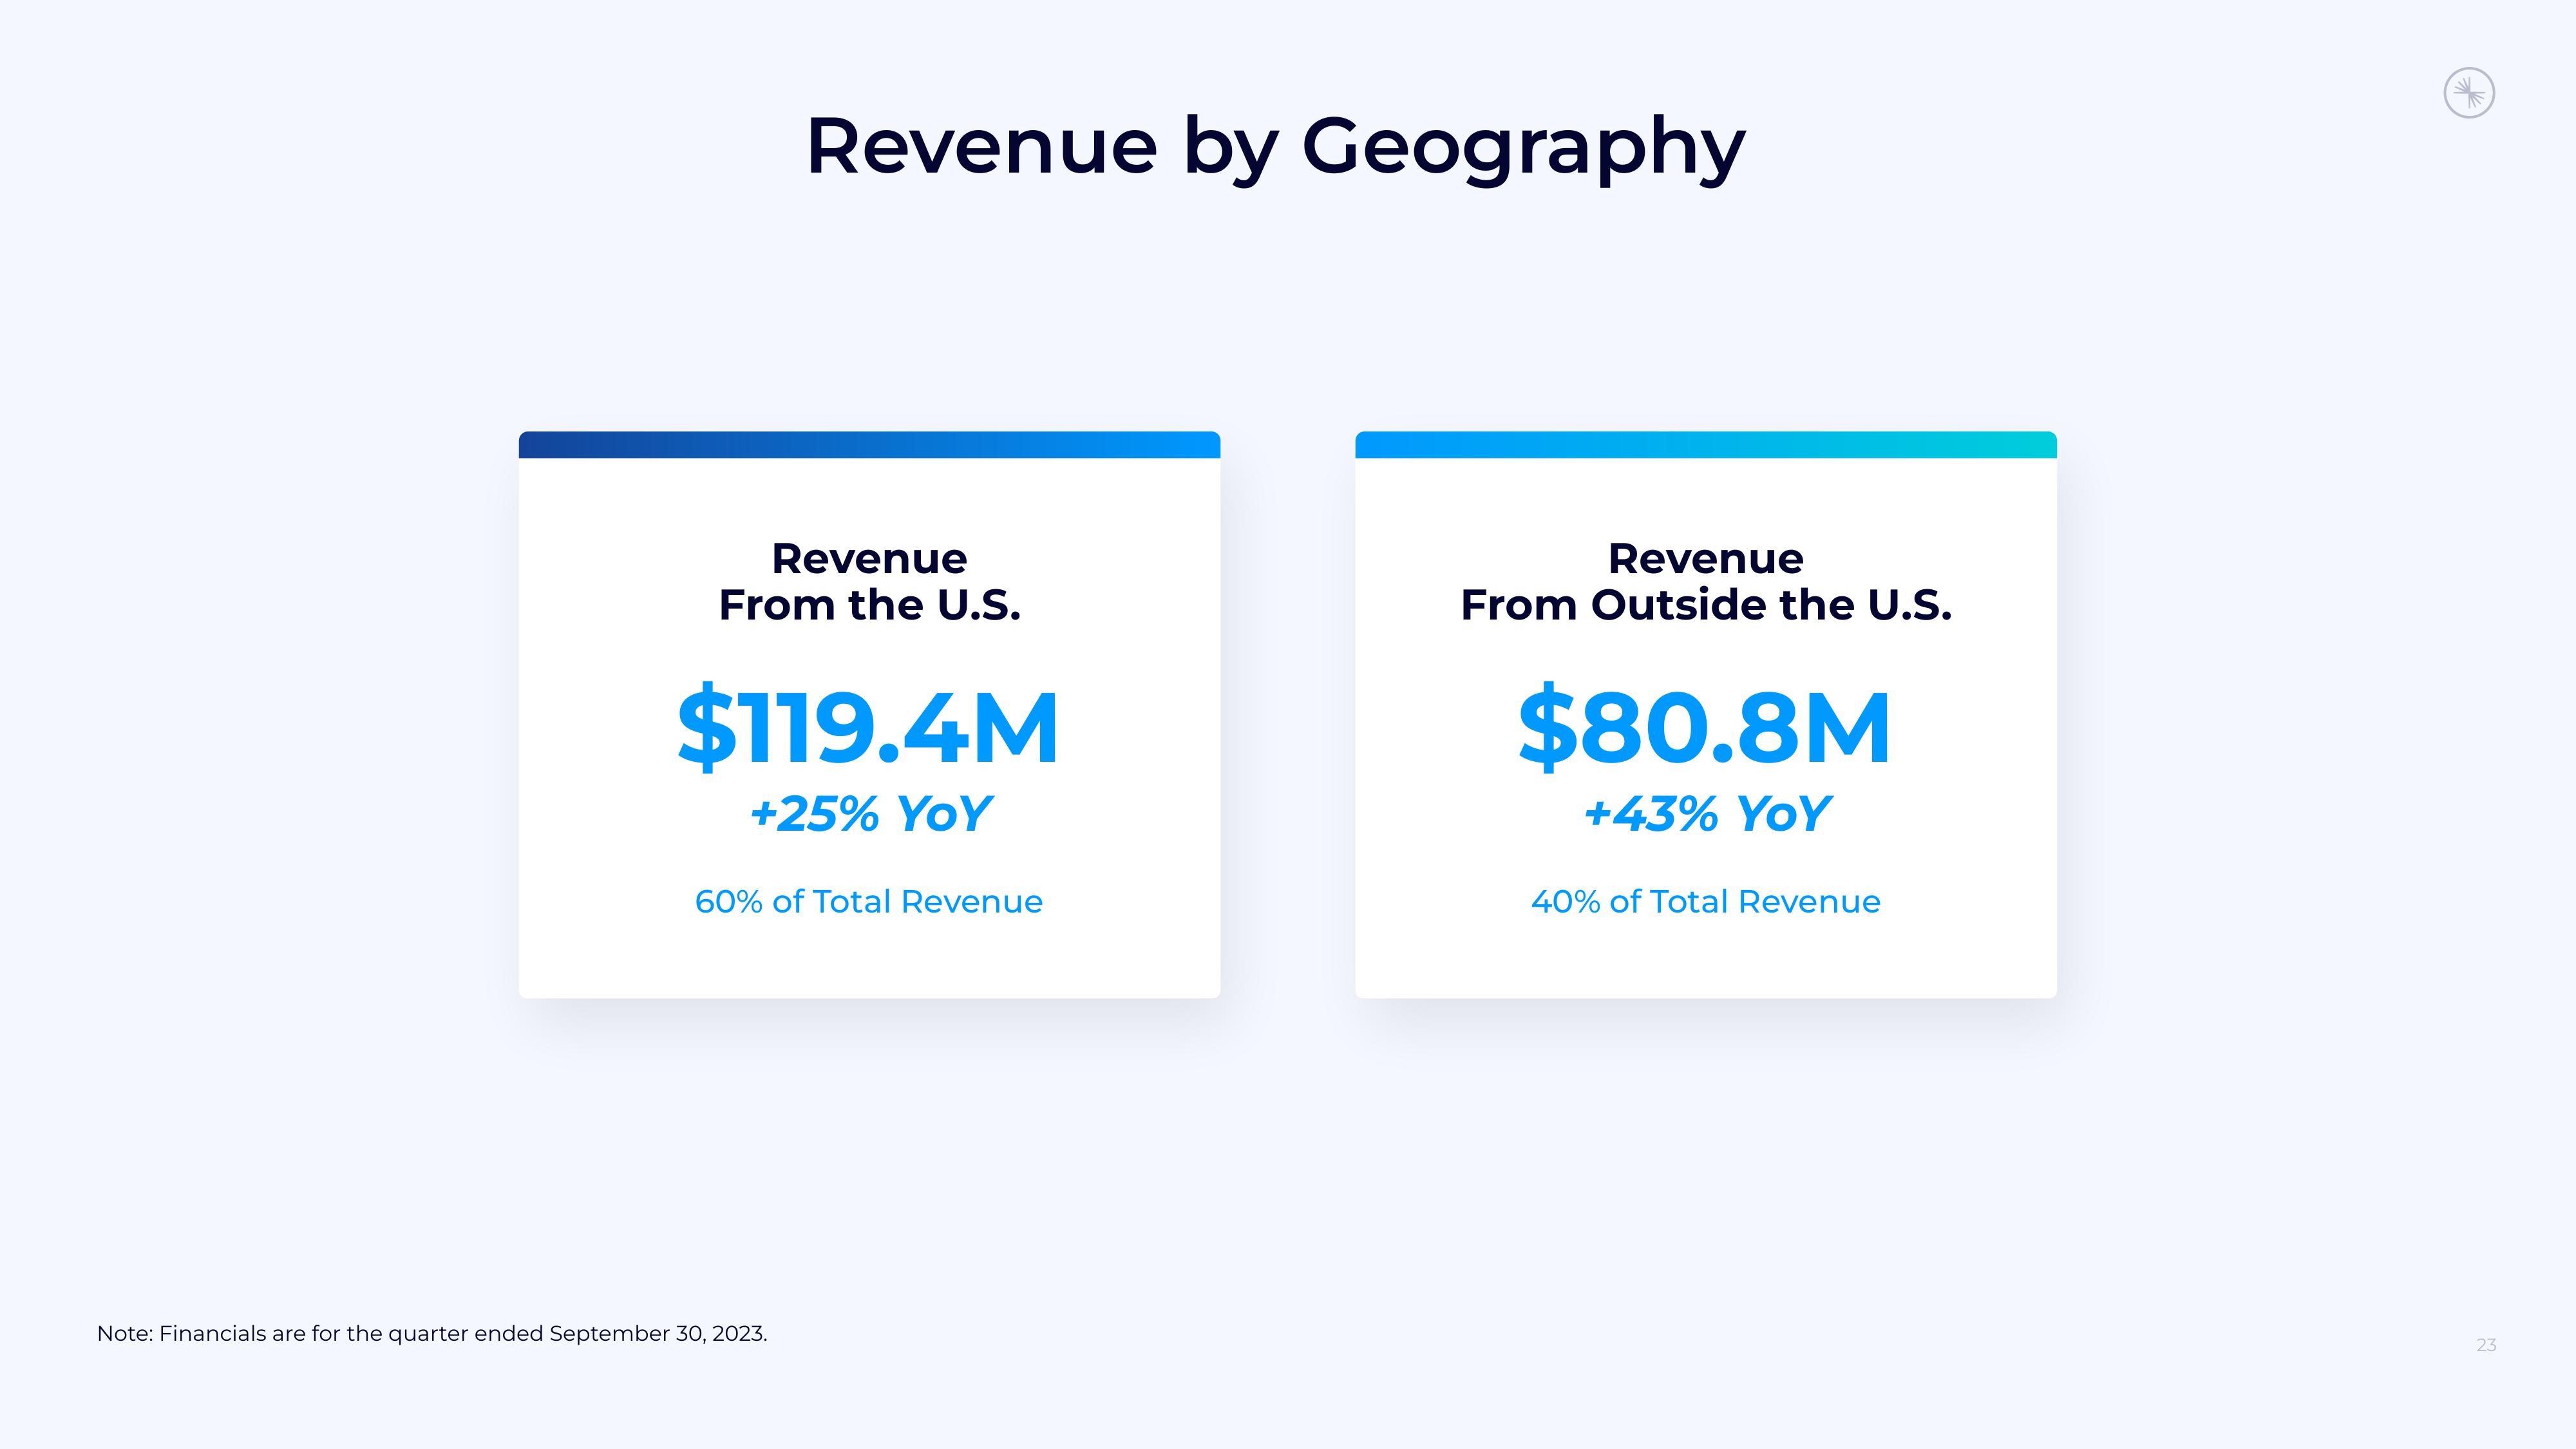Click '40% of Total Revenue' text

coord(1706,901)
